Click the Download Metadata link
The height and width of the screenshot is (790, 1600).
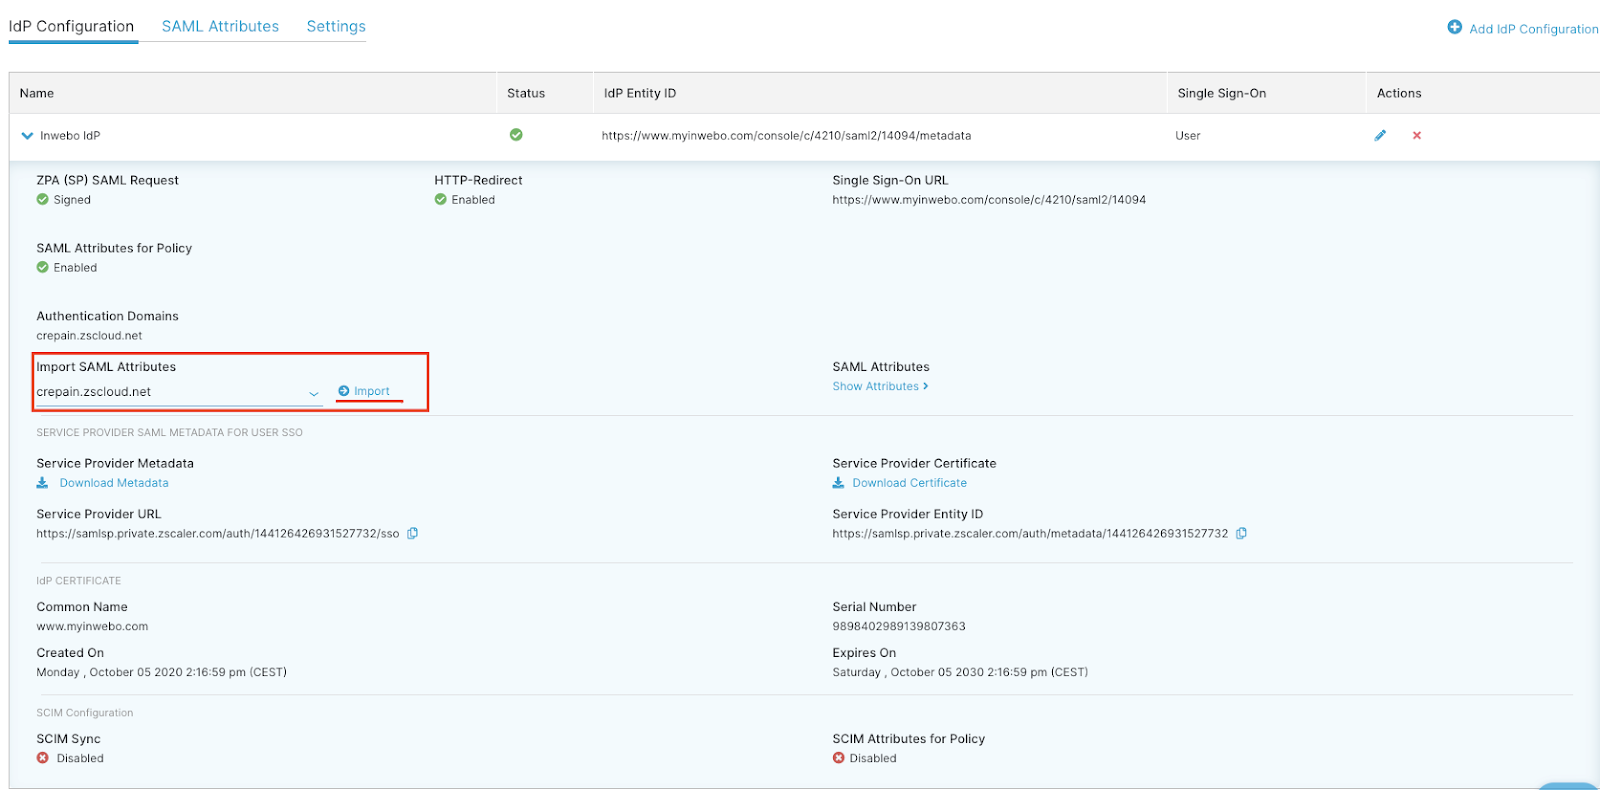tap(114, 483)
